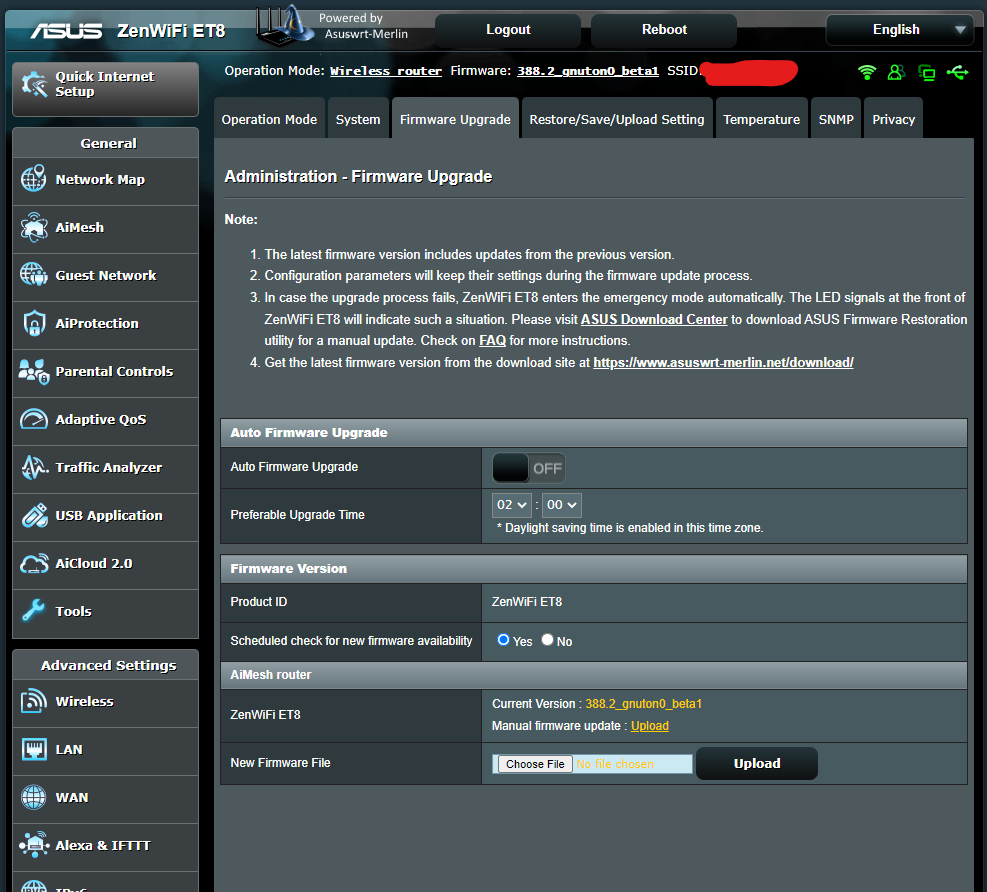Switch to the Restore/Save/Upload Setting tab
987x892 pixels.
coord(615,118)
